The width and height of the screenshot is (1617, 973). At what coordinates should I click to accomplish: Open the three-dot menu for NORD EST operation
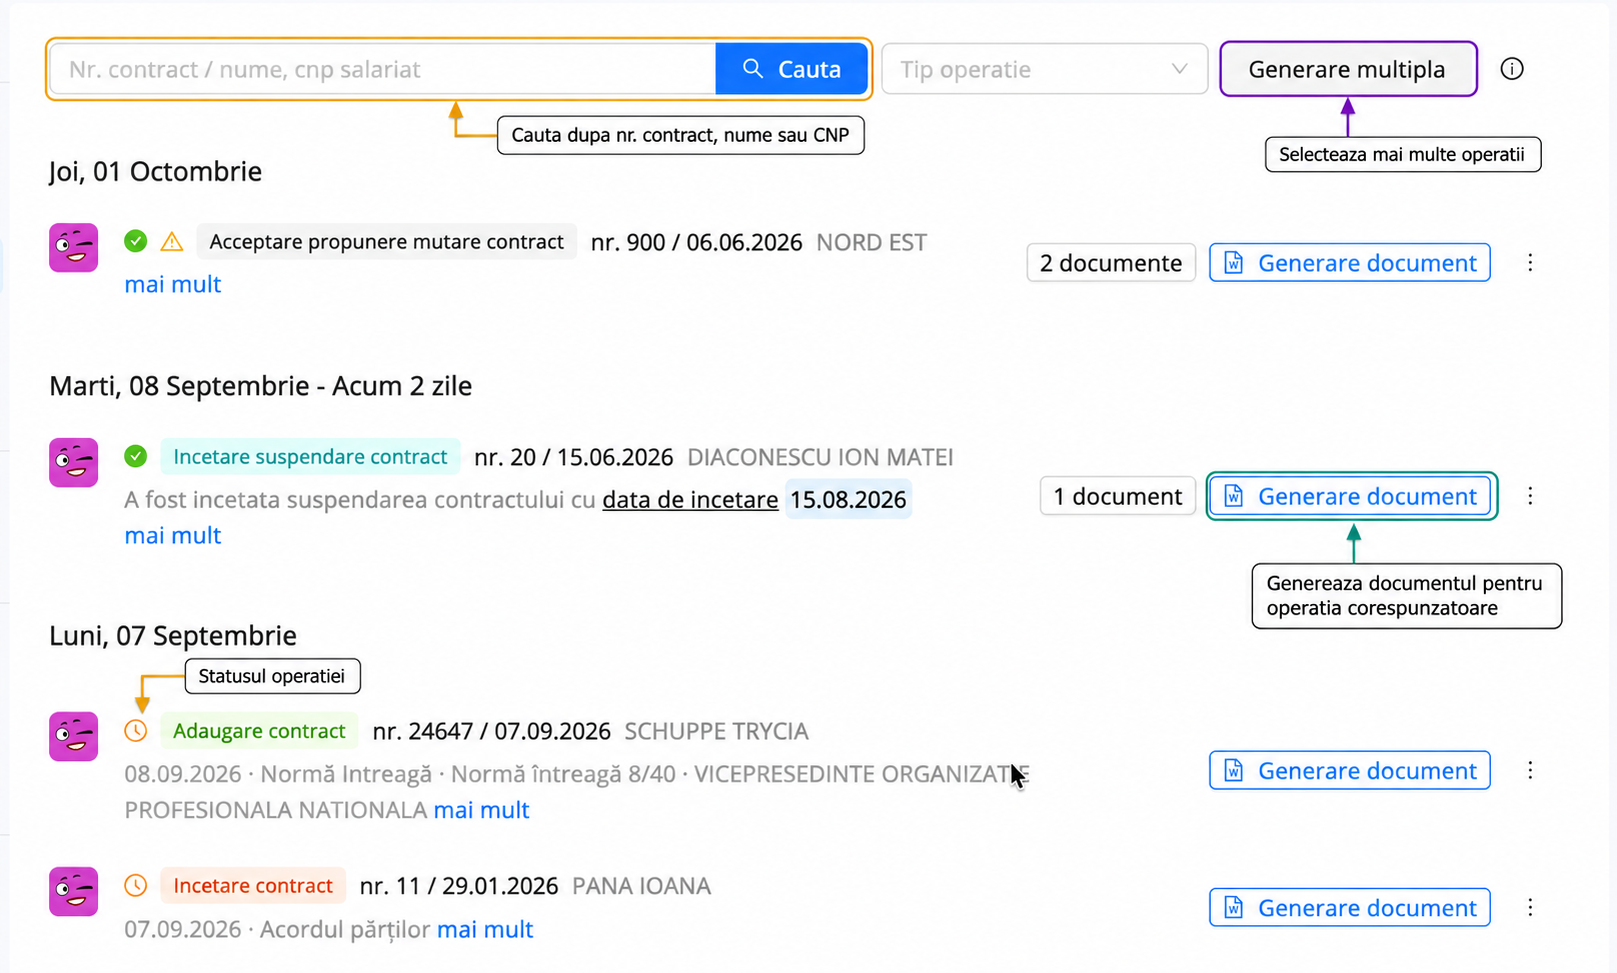click(1530, 263)
